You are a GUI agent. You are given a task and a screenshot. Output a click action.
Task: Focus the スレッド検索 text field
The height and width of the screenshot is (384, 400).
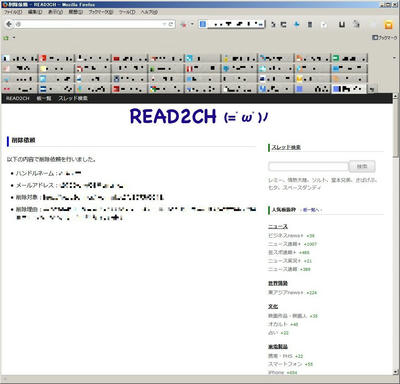coord(308,166)
